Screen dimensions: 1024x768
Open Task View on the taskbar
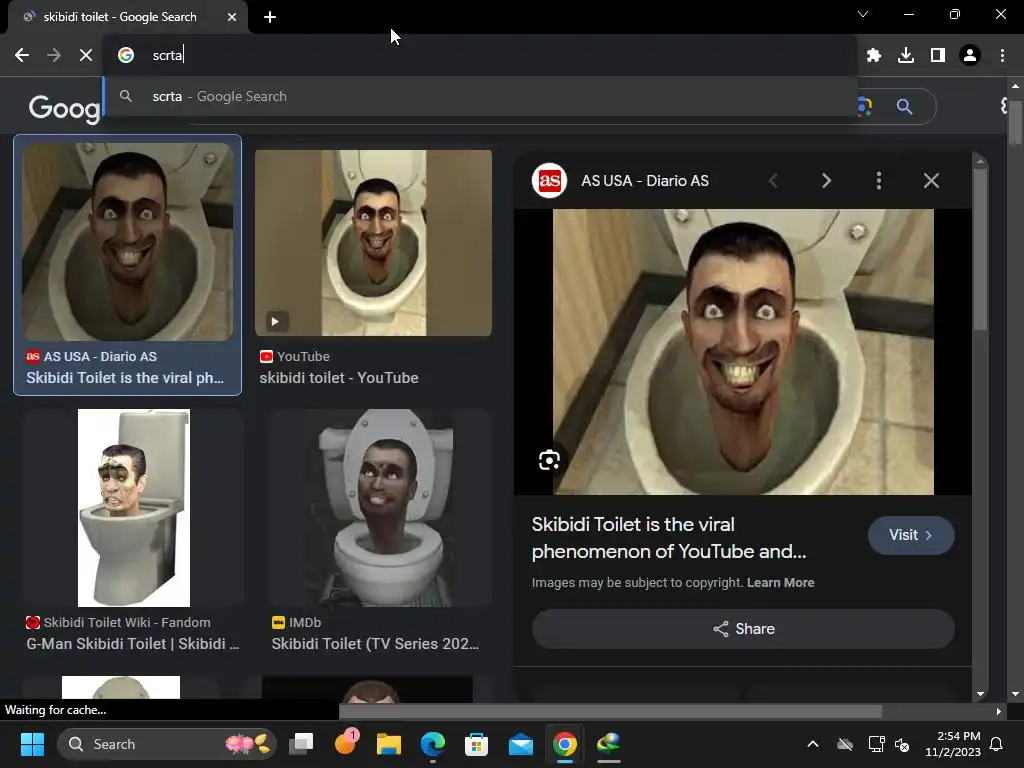click(302, 744)
